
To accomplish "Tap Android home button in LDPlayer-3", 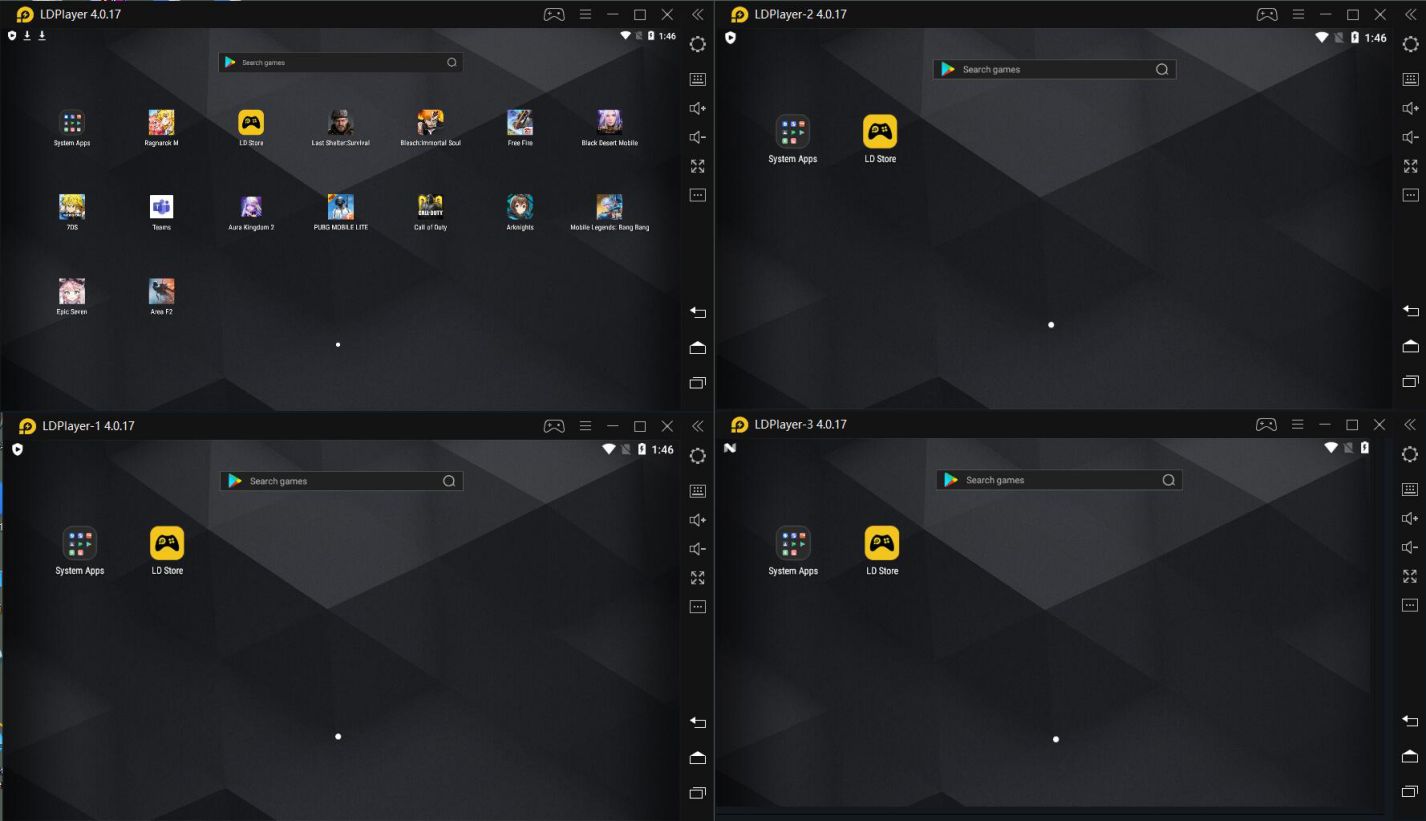I will click(1410, 755).
